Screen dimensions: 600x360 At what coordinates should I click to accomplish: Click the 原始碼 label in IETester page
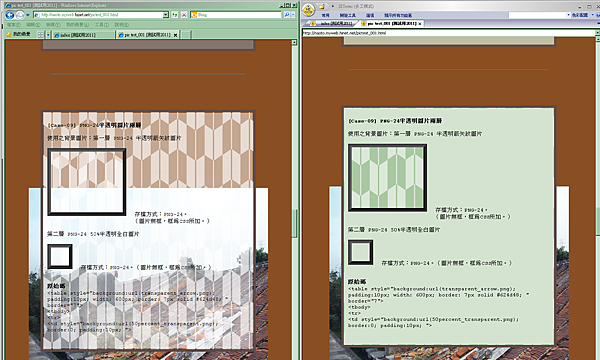pos(357,282)
